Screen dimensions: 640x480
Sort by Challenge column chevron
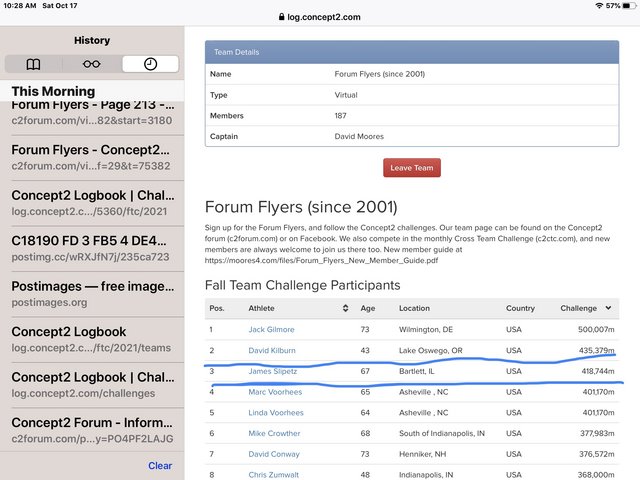point(608,308)
